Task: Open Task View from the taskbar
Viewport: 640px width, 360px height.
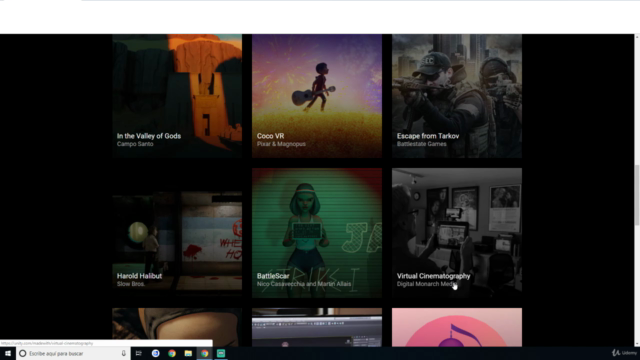Action: (x=139, y=353)
